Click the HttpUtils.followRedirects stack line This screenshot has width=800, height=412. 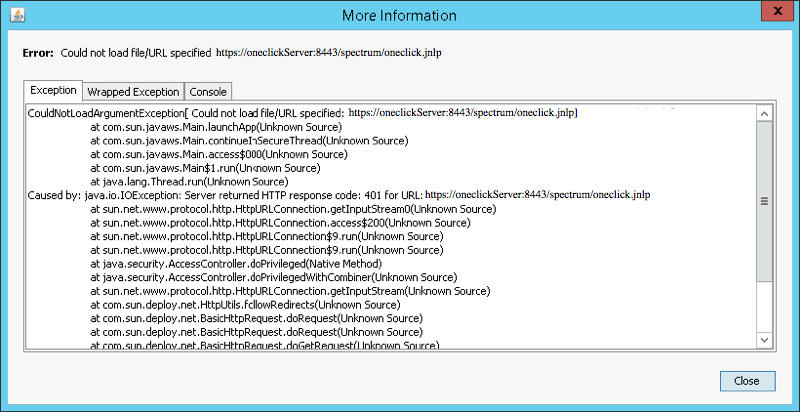point(244,304)
